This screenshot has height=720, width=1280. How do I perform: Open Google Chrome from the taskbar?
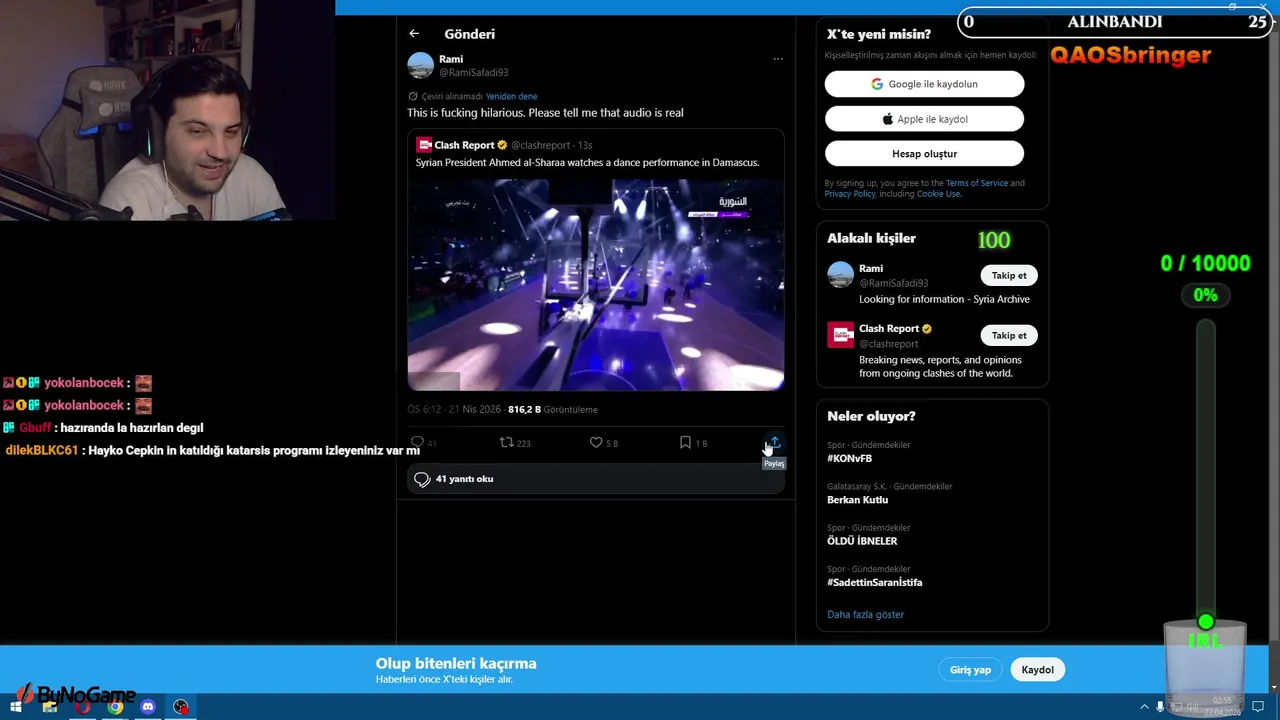[x=115, y=707]
